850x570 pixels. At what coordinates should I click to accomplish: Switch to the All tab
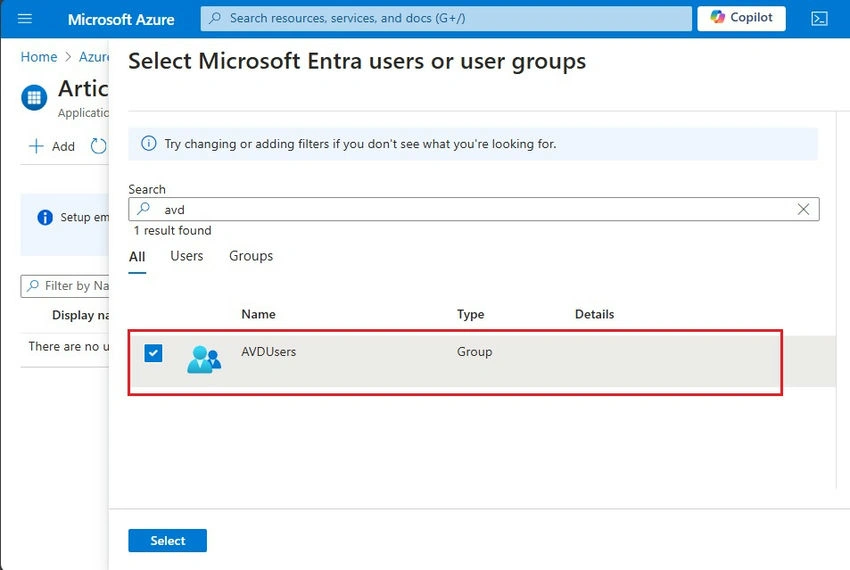[137, 257]
